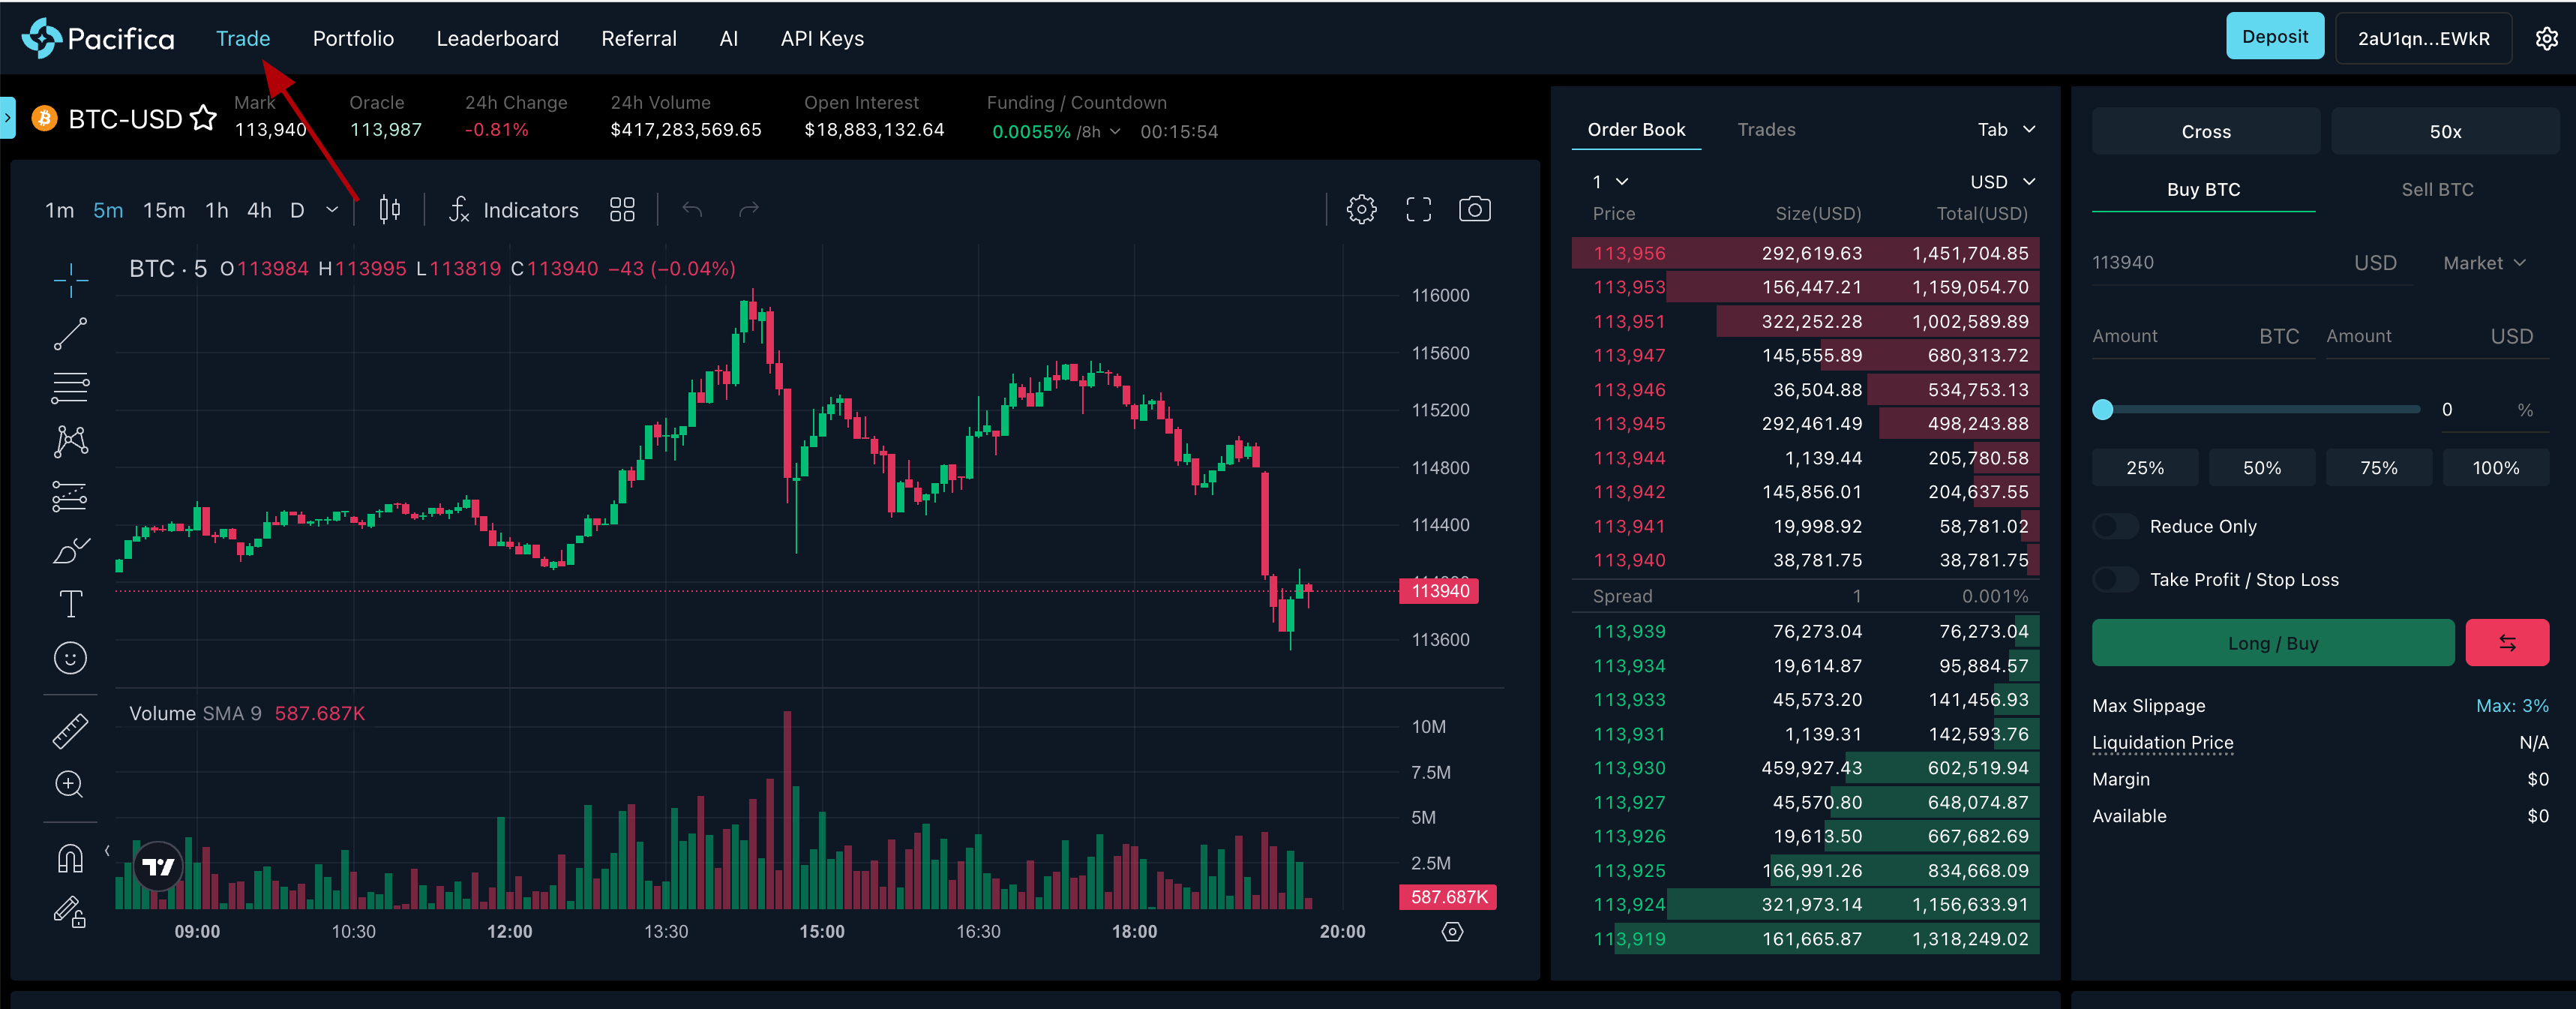Toggle magnet mode in drawing toolbar
2576x1009 pixels.
70,858
